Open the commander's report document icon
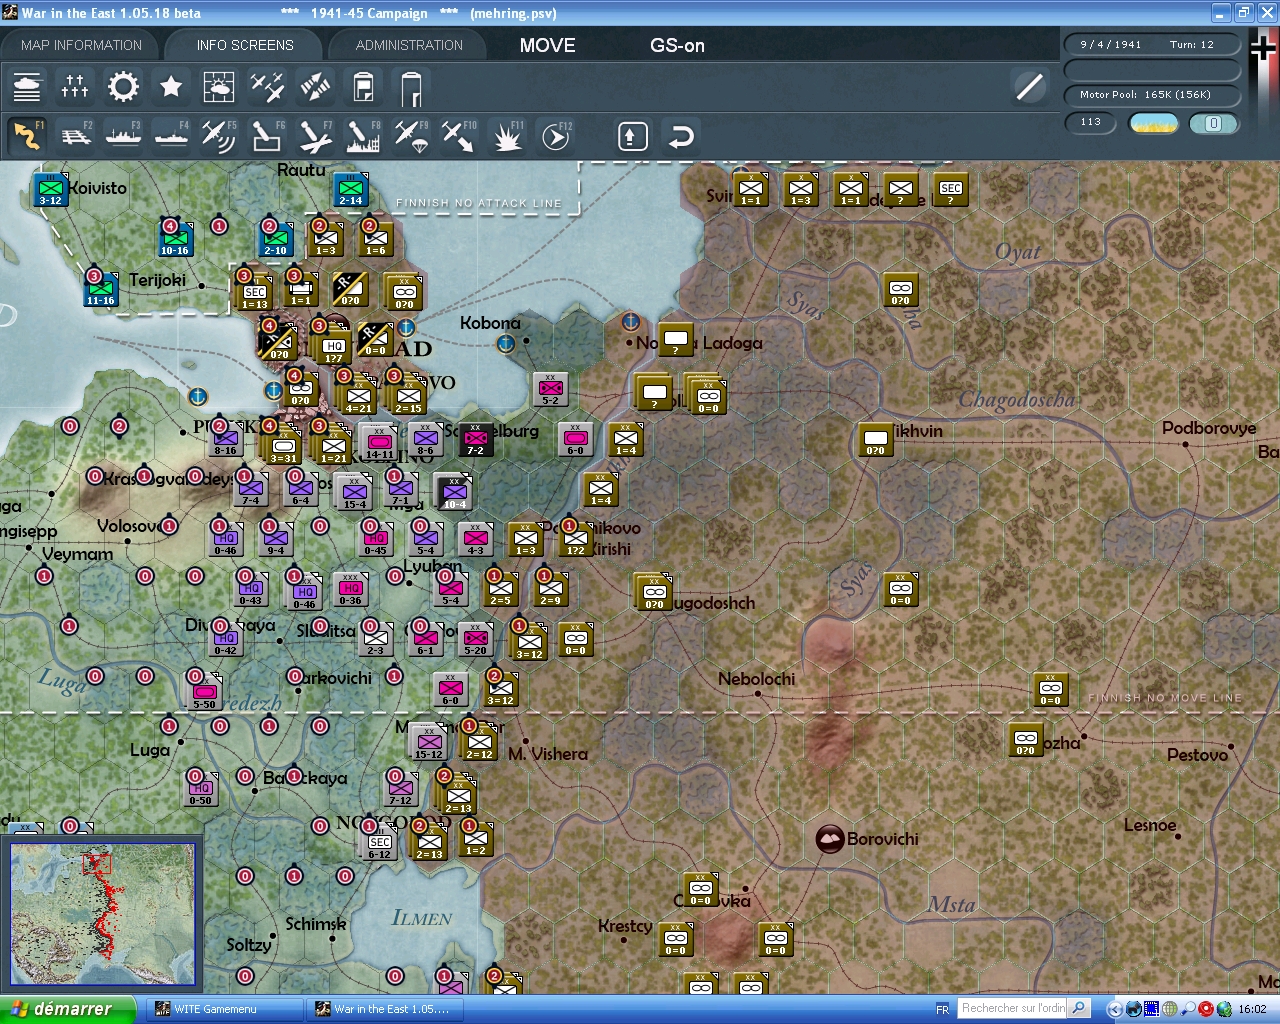 coord(363,87)
